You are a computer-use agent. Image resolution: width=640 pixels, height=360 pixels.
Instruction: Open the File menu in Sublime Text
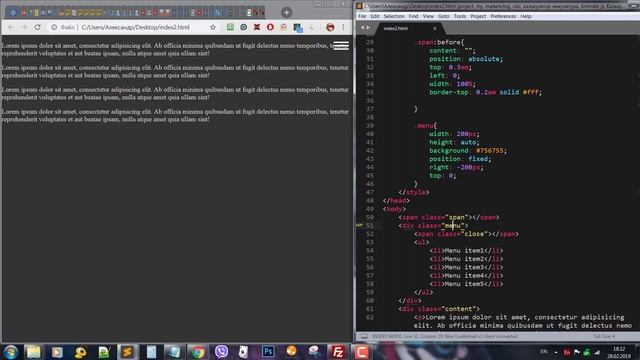point(362,16)
